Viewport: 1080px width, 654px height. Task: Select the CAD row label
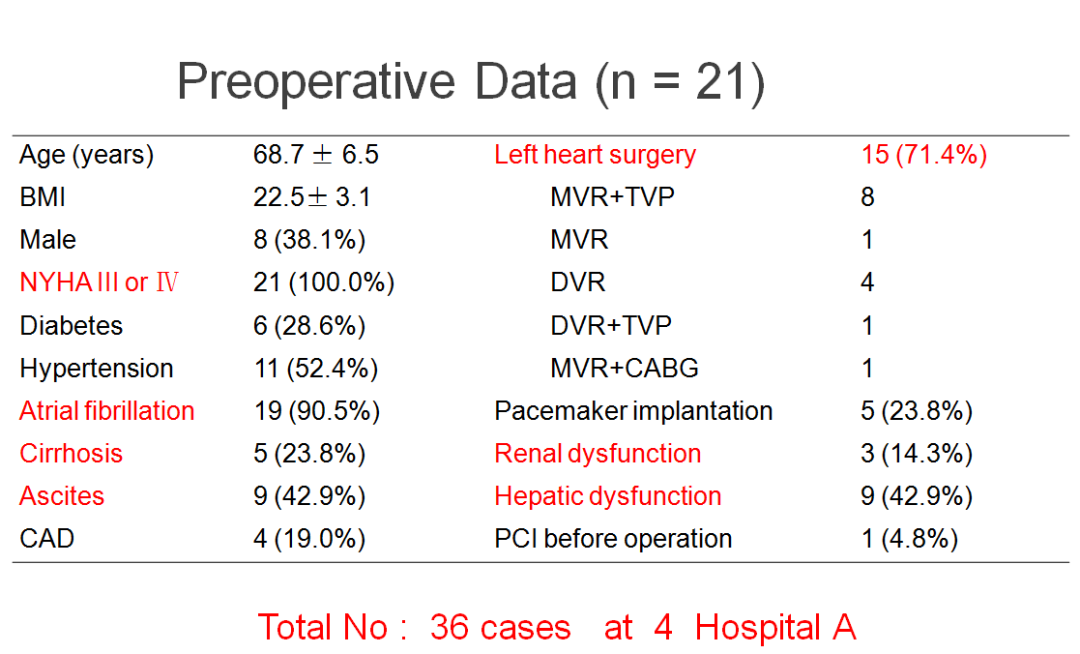point(47,539)
